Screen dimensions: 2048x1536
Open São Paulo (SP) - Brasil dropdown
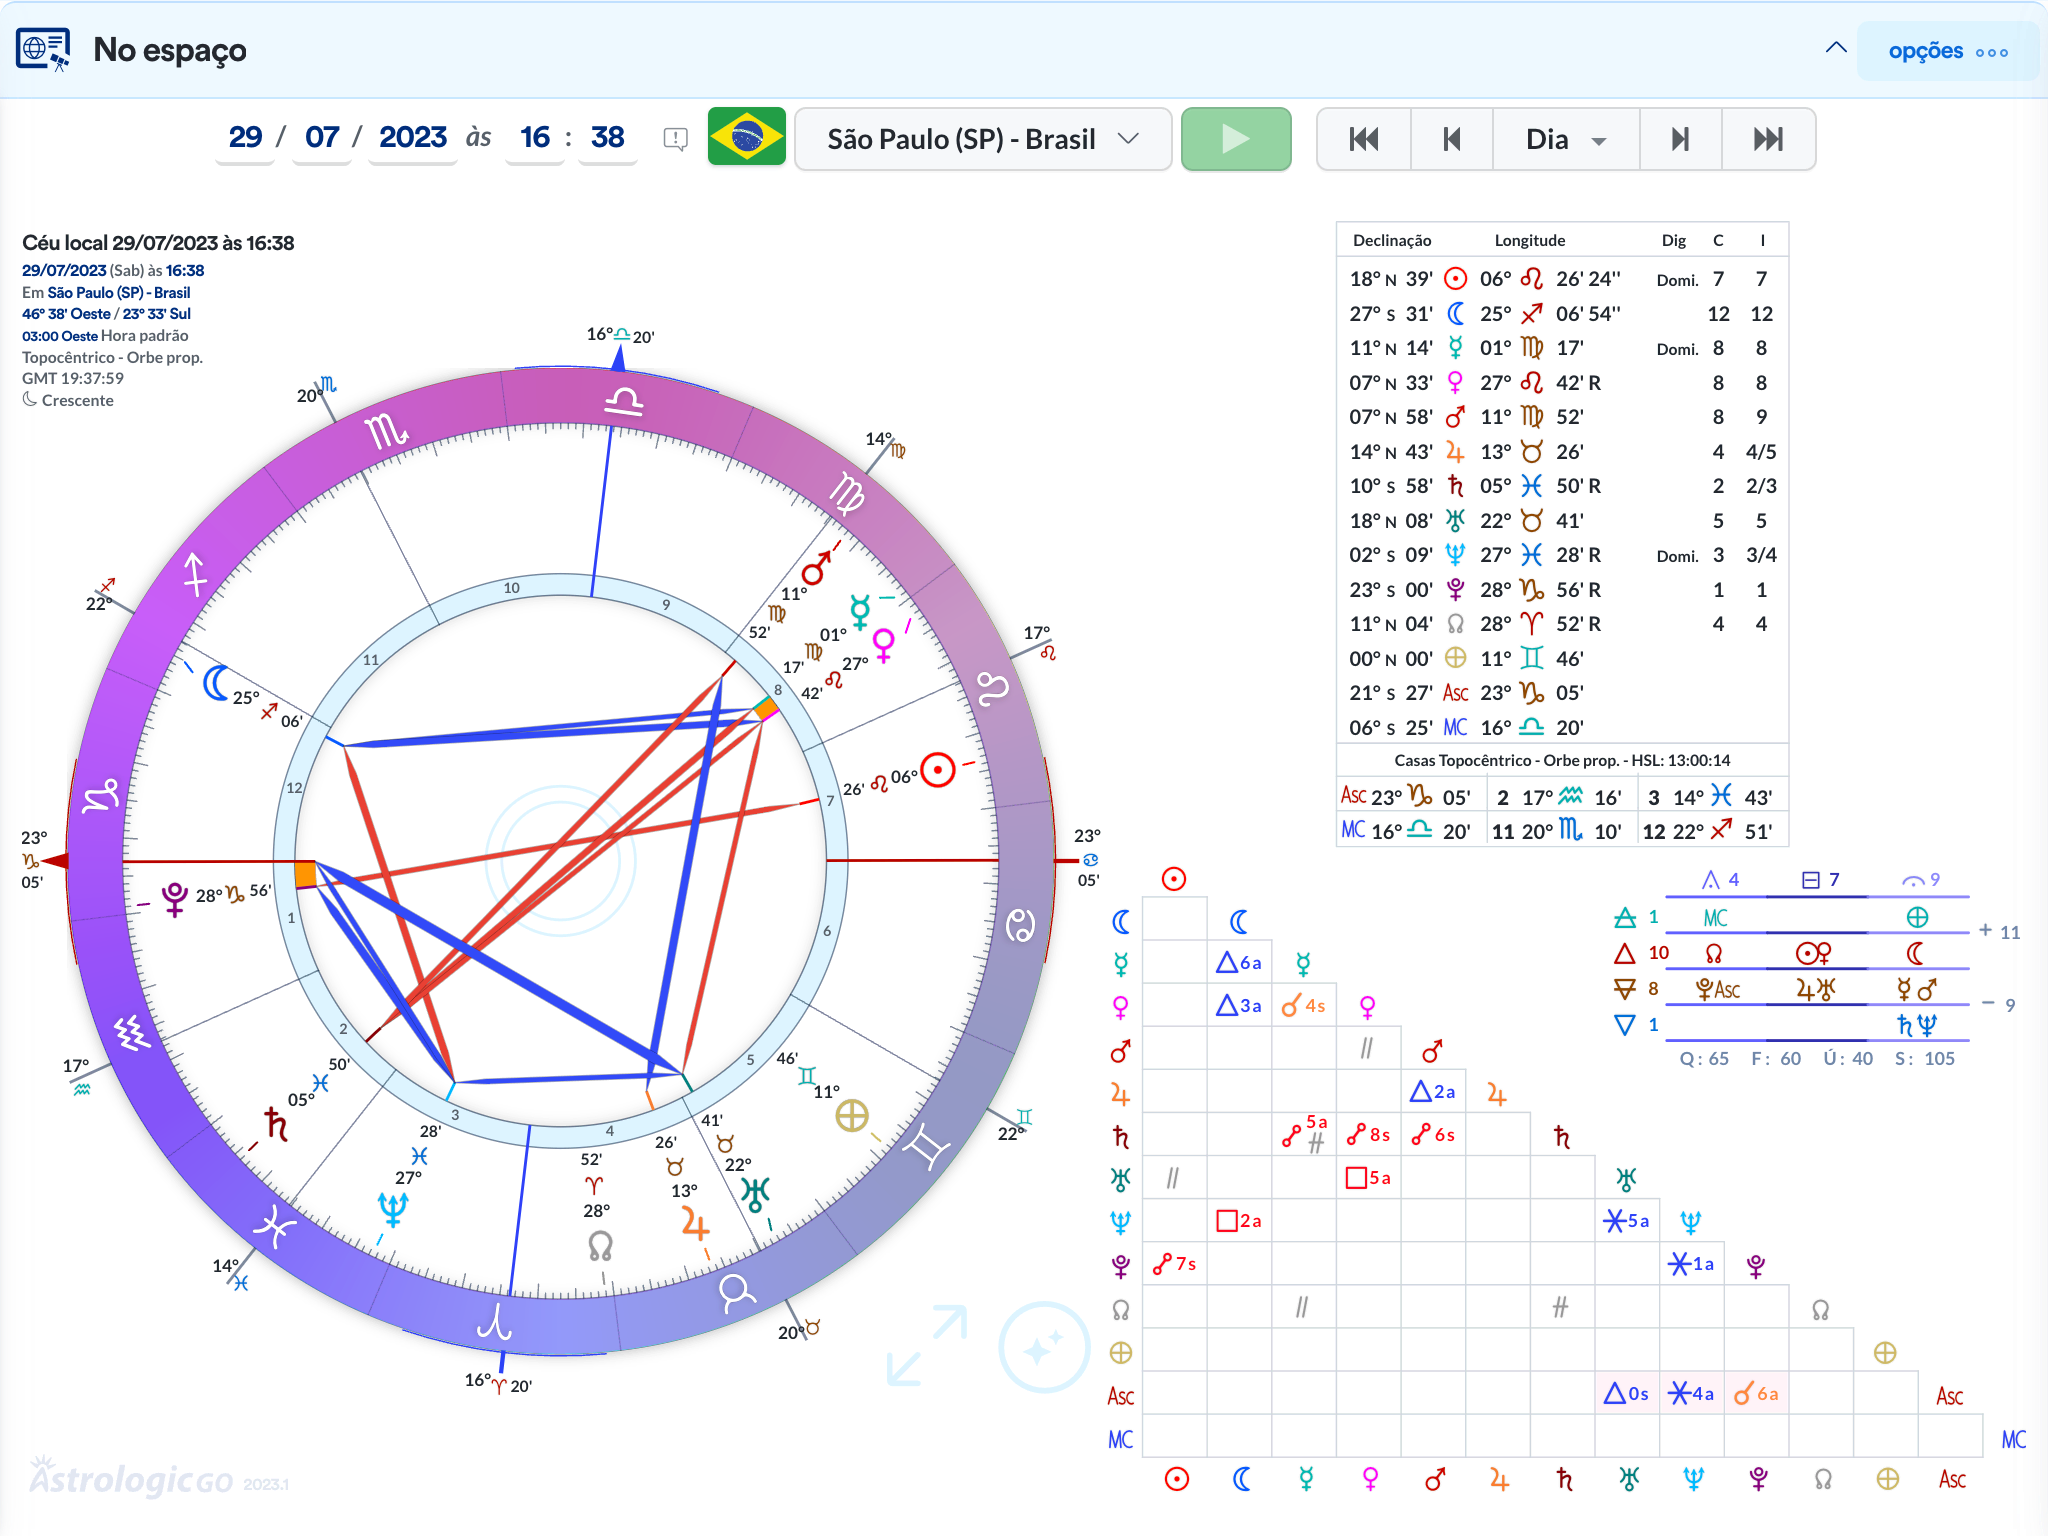(x=983, y=139)
